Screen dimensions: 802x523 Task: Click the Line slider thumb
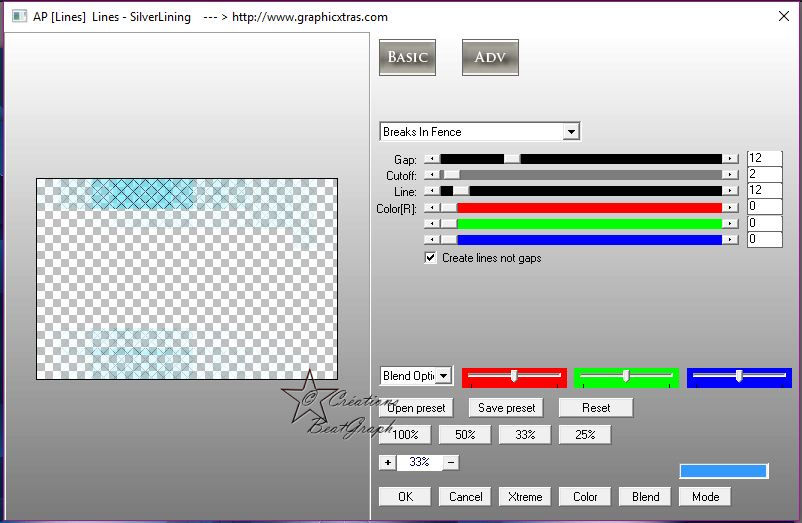point(461,191)
